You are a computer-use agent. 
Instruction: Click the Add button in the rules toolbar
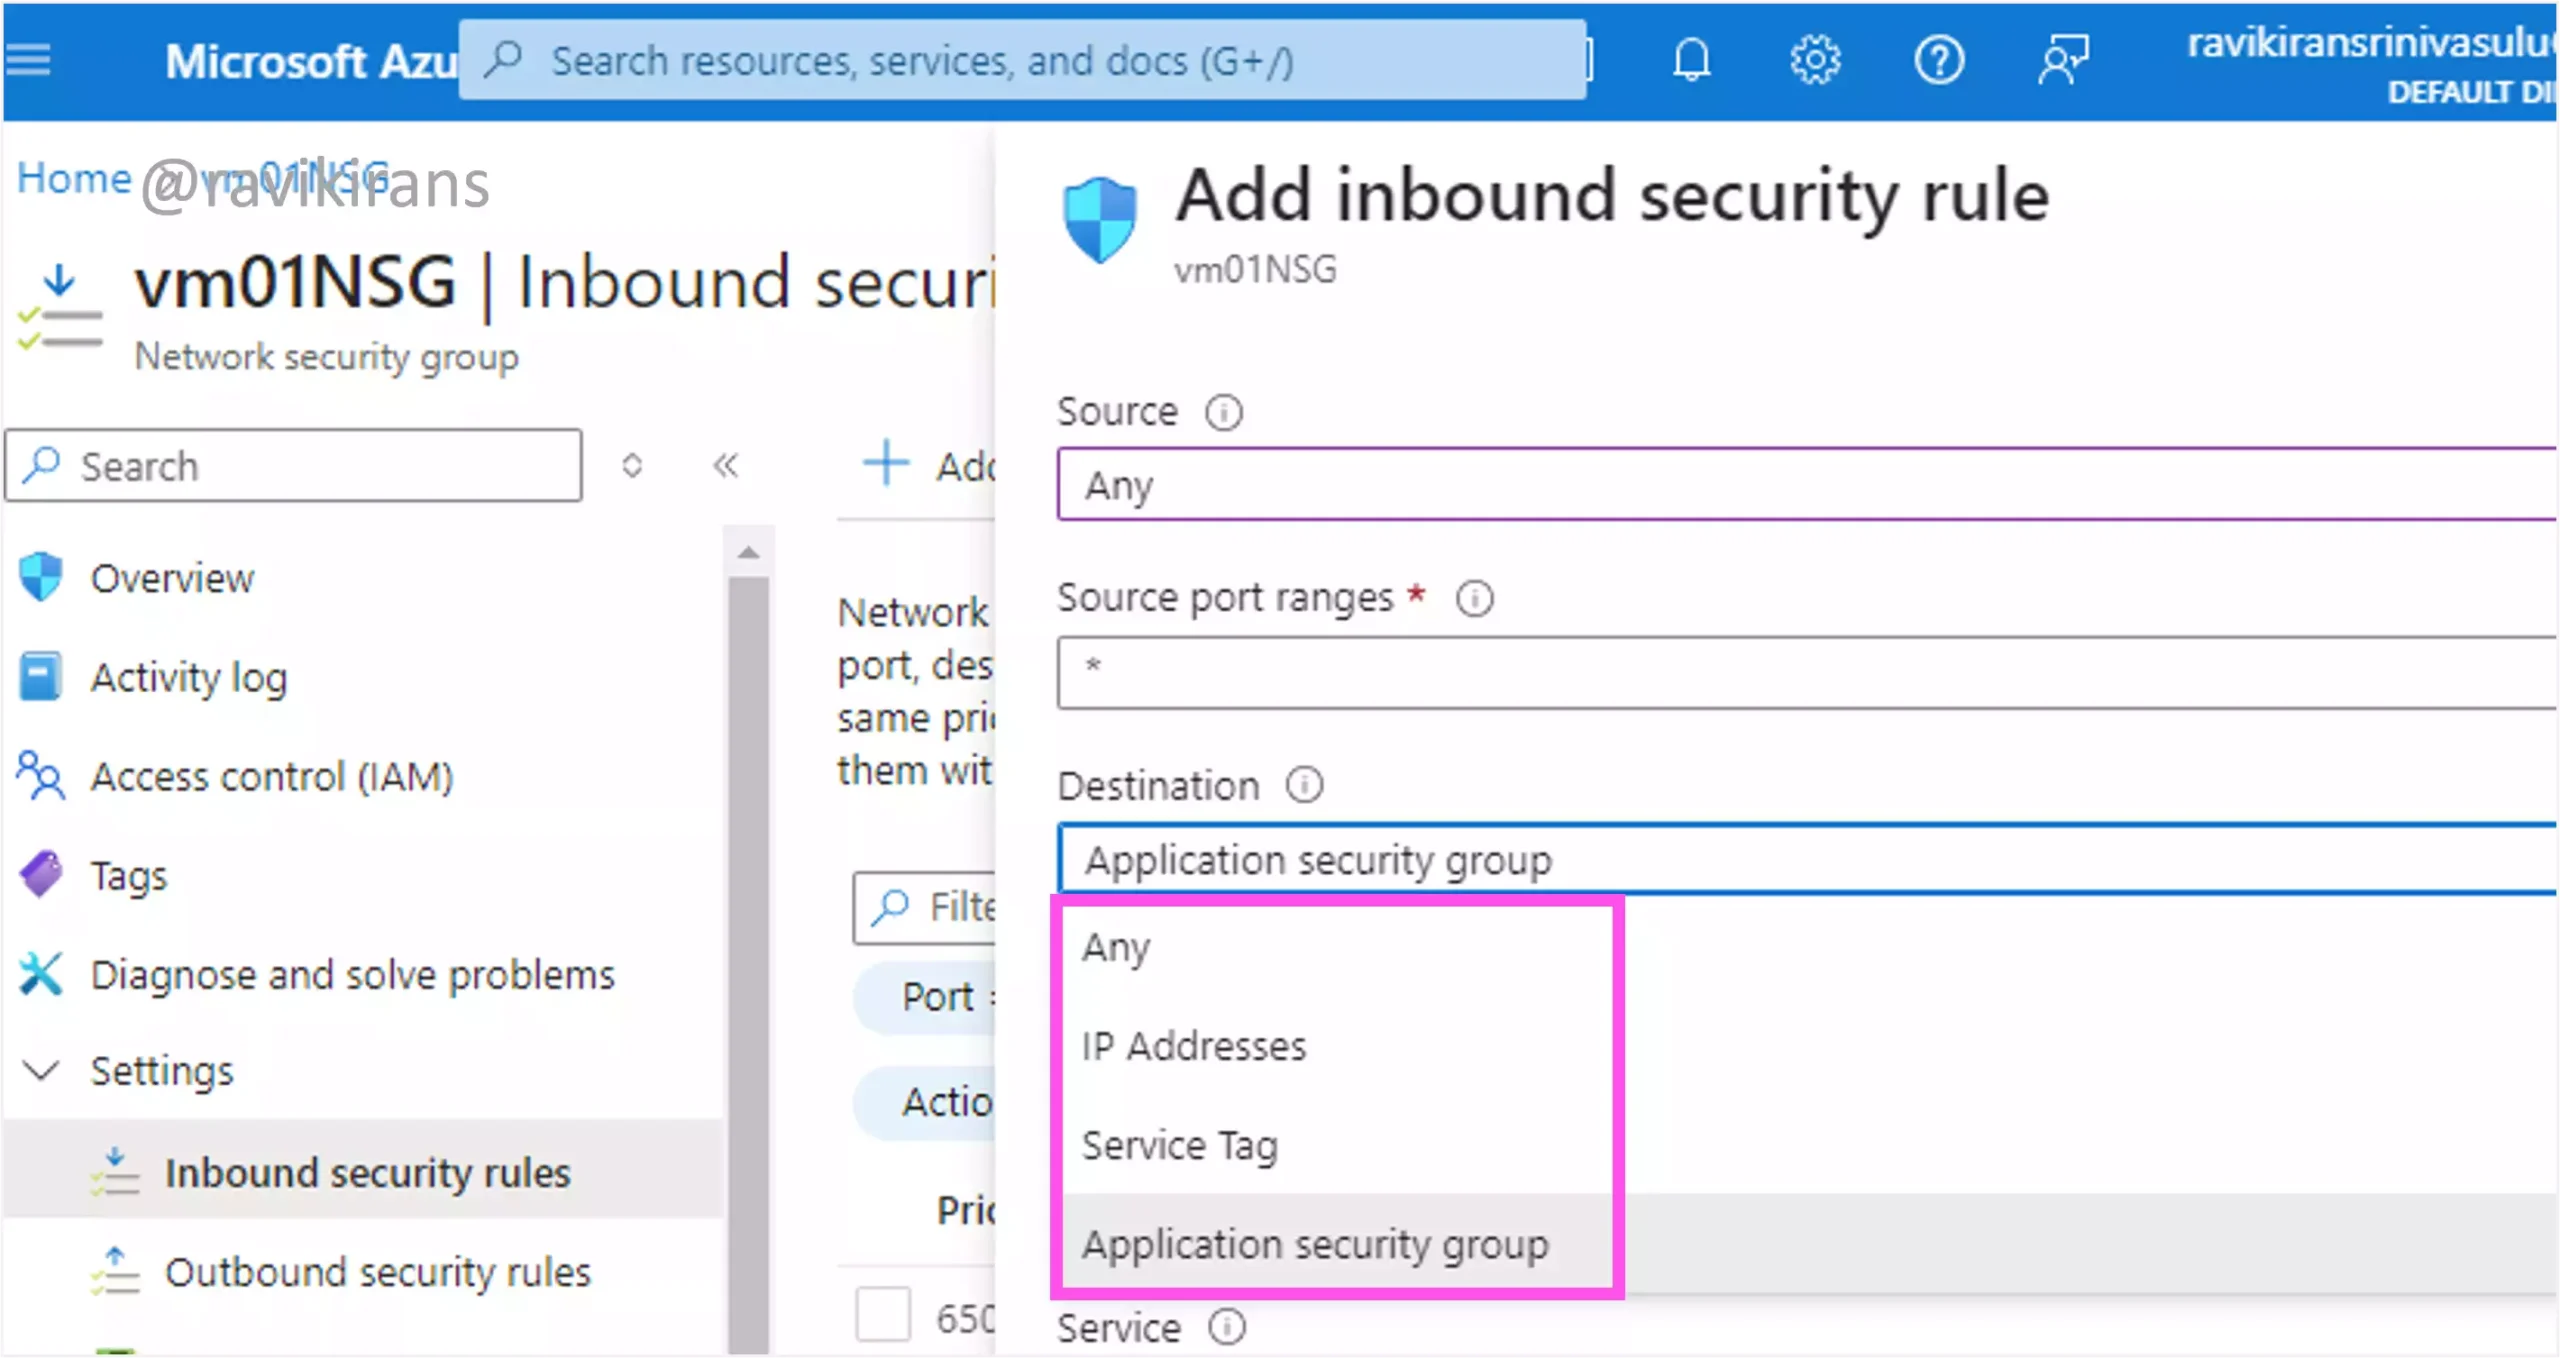coord(930,466)
